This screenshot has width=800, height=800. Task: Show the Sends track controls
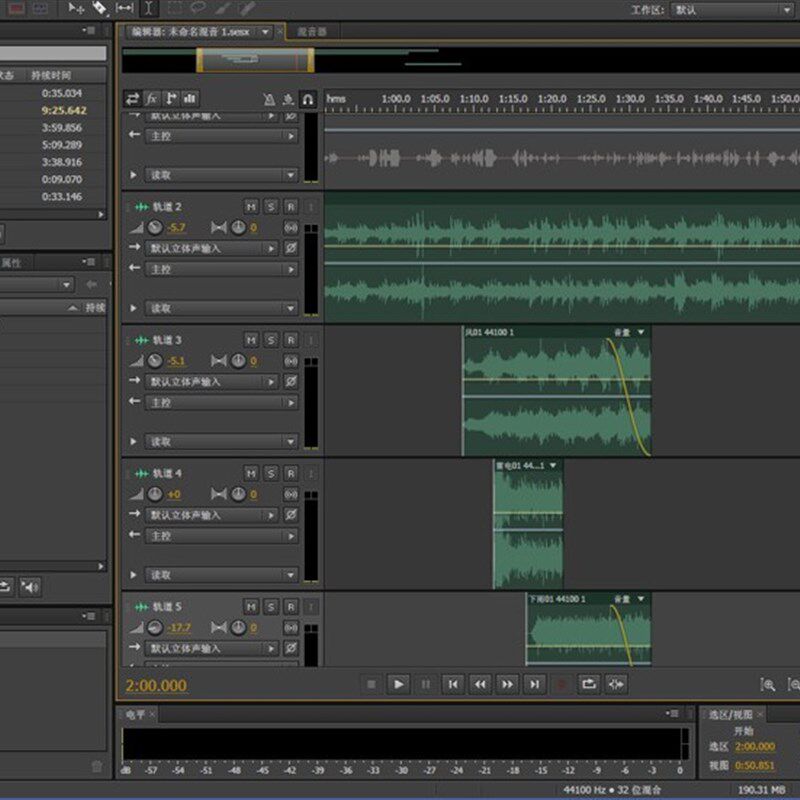[x=171, y=98]
